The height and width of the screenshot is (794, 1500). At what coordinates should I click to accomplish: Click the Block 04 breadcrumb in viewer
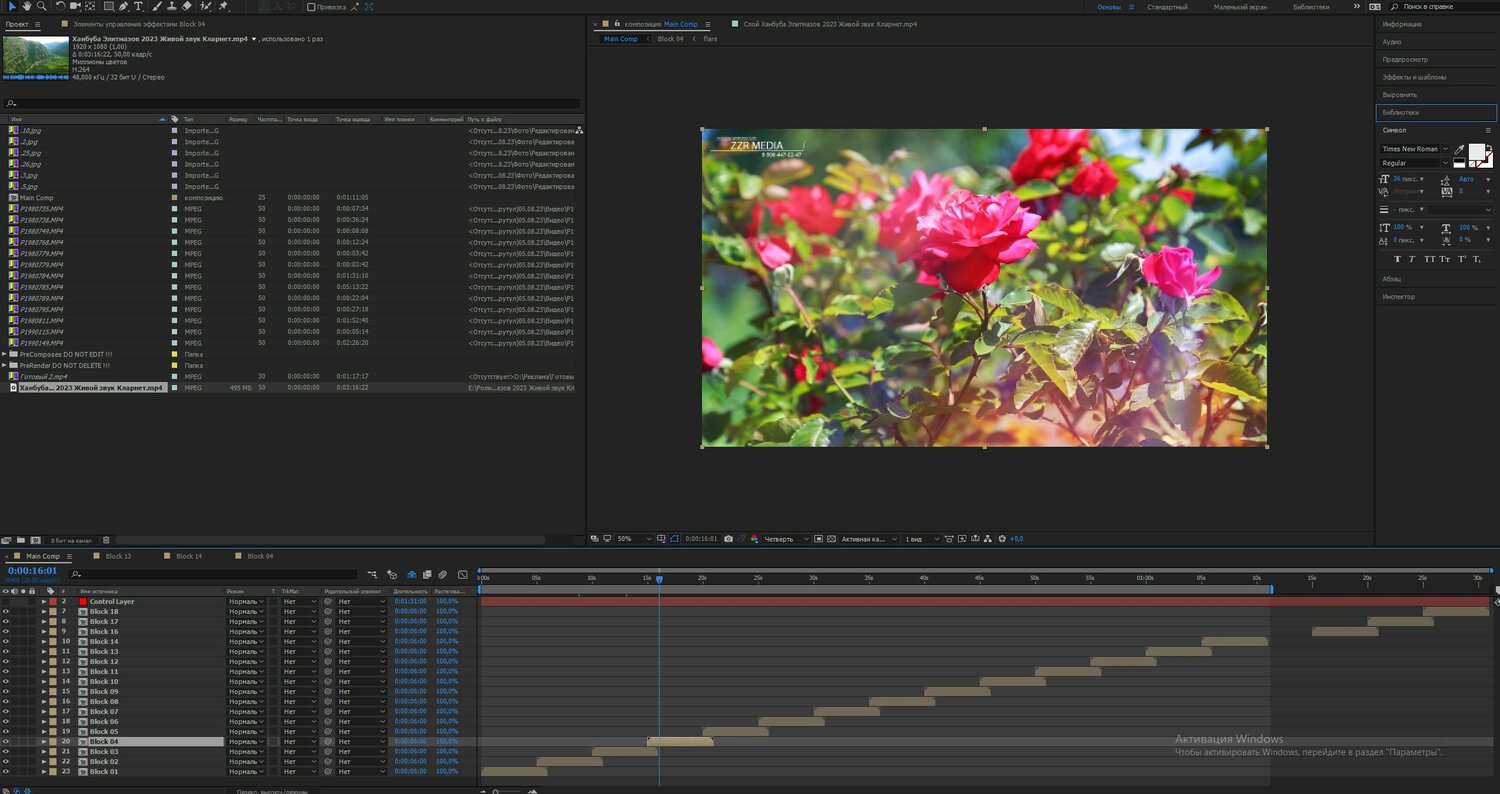670,39
